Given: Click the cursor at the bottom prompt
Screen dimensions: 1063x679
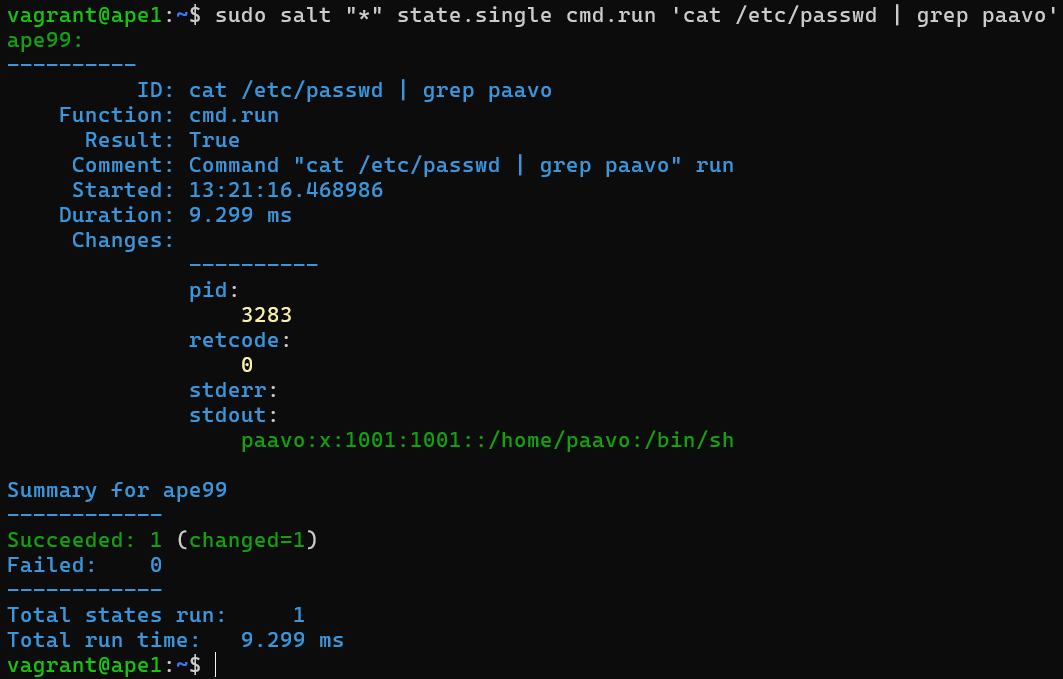Looking at the screenshot, I should (x=214, y=665).
